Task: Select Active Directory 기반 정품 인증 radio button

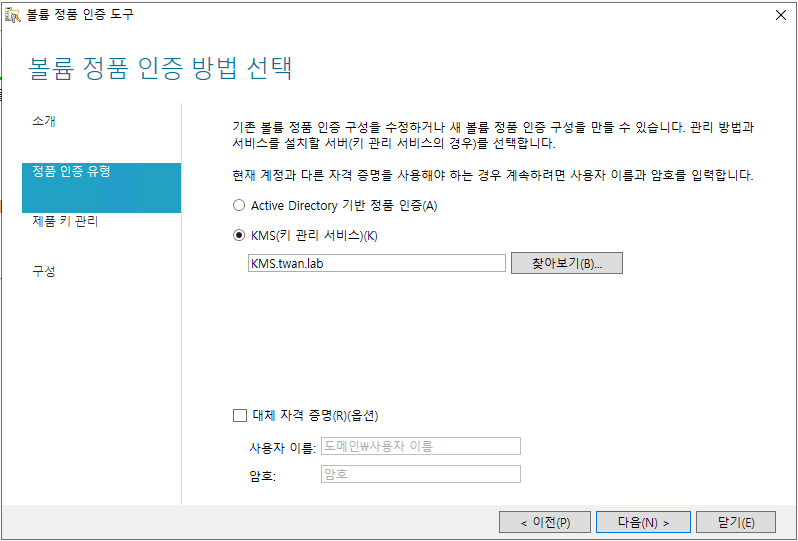Action: [x=239, y=206]
